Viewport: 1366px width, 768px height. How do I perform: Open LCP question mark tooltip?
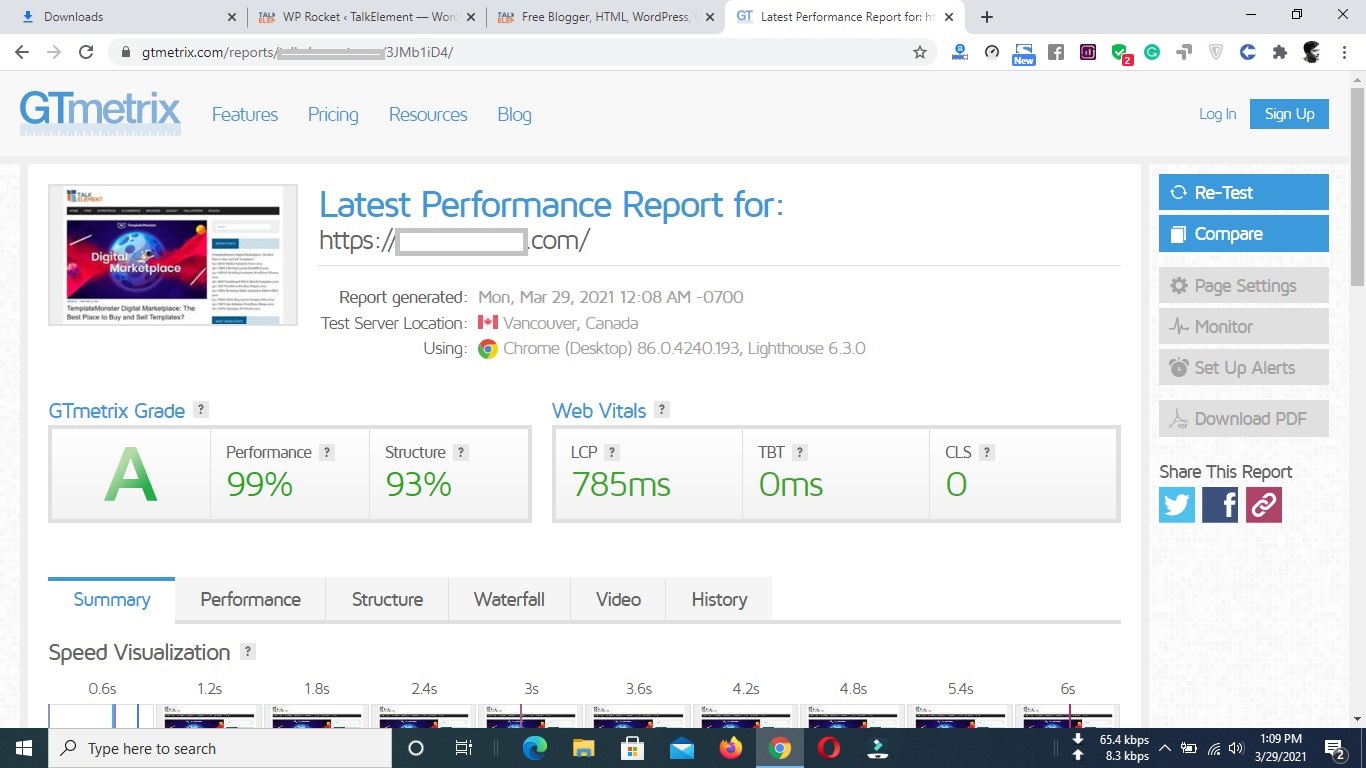click(612, 452)
